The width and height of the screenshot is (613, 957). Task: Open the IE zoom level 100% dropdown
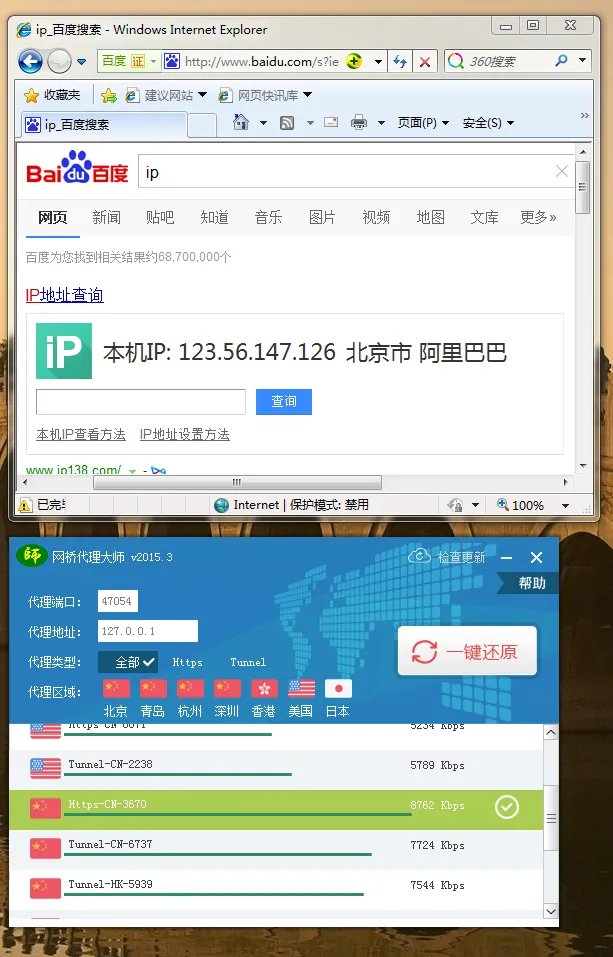(564, 505)
